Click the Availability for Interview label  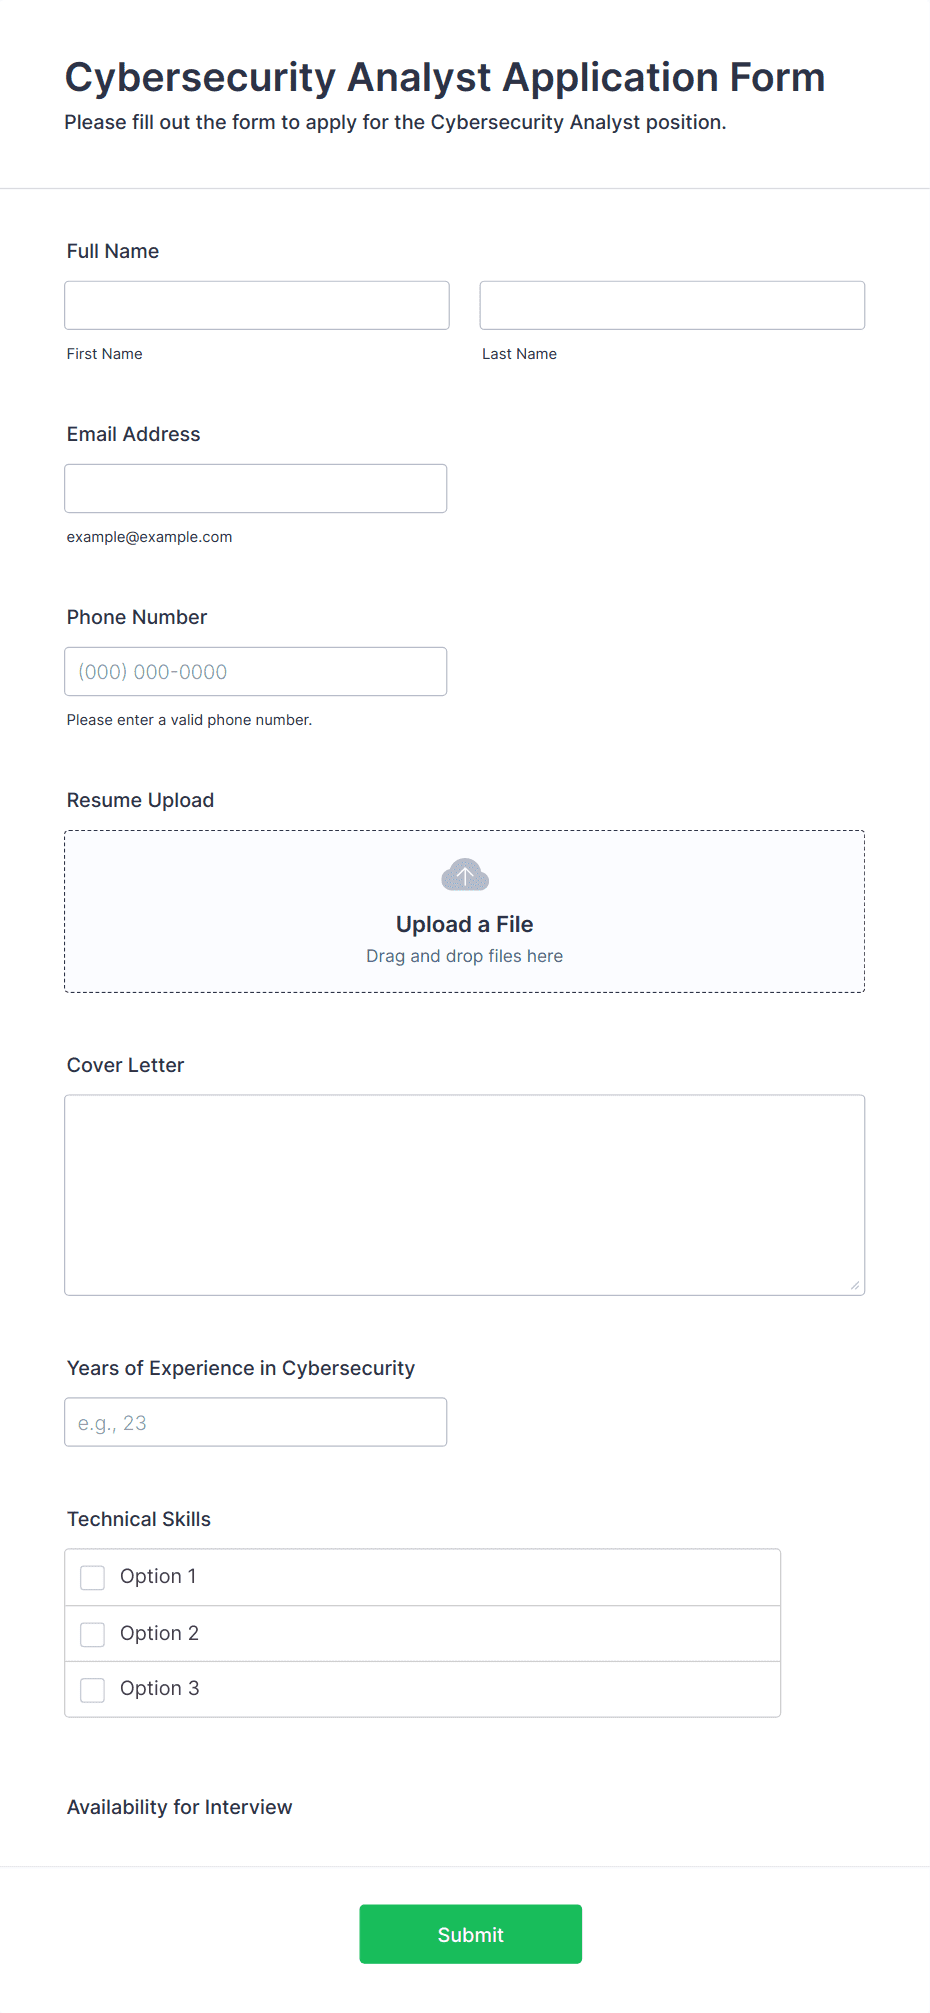(x=180, y=1807)
